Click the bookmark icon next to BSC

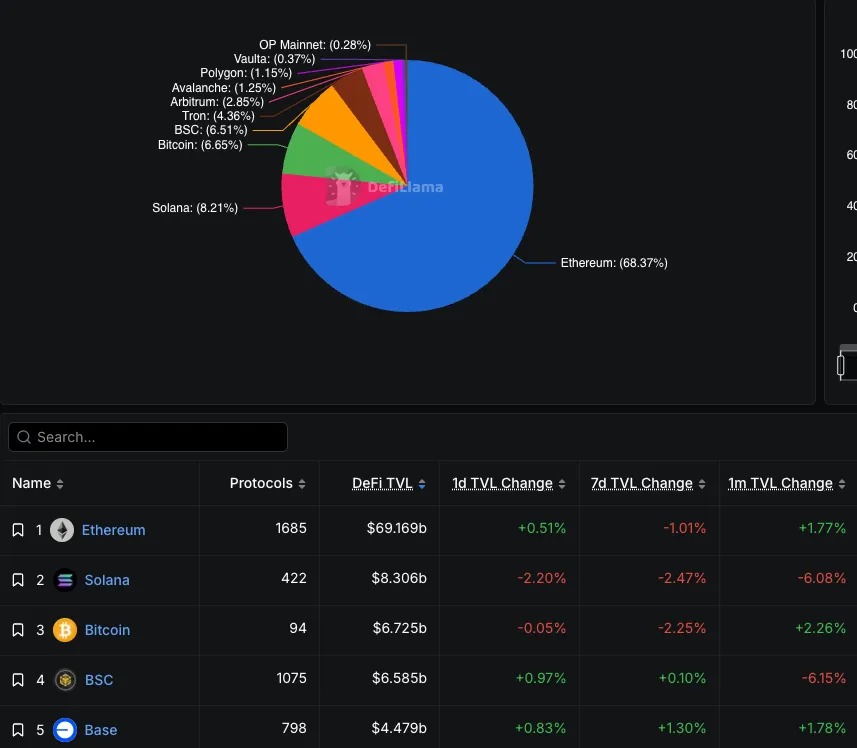[x=16, y=680]
